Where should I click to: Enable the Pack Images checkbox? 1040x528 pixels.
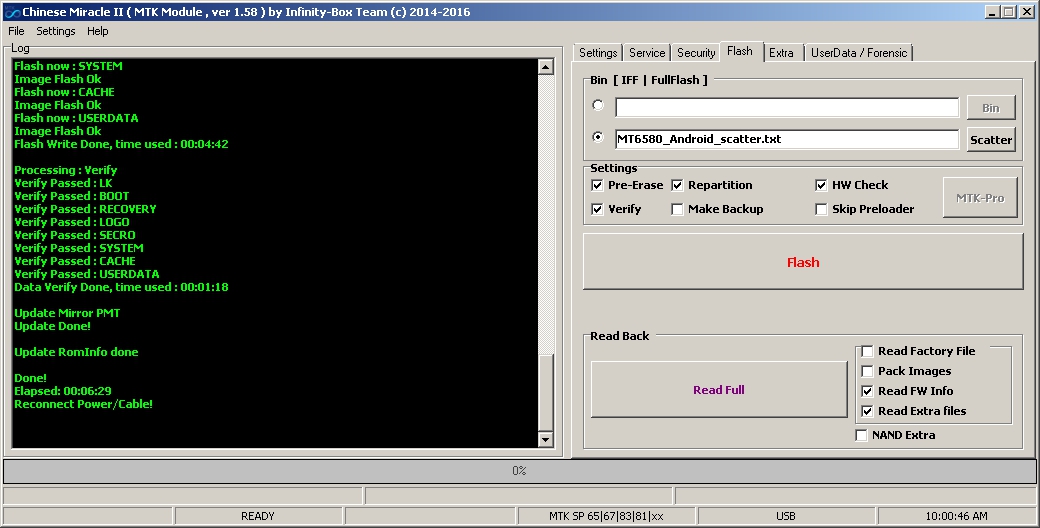(867, 371)
